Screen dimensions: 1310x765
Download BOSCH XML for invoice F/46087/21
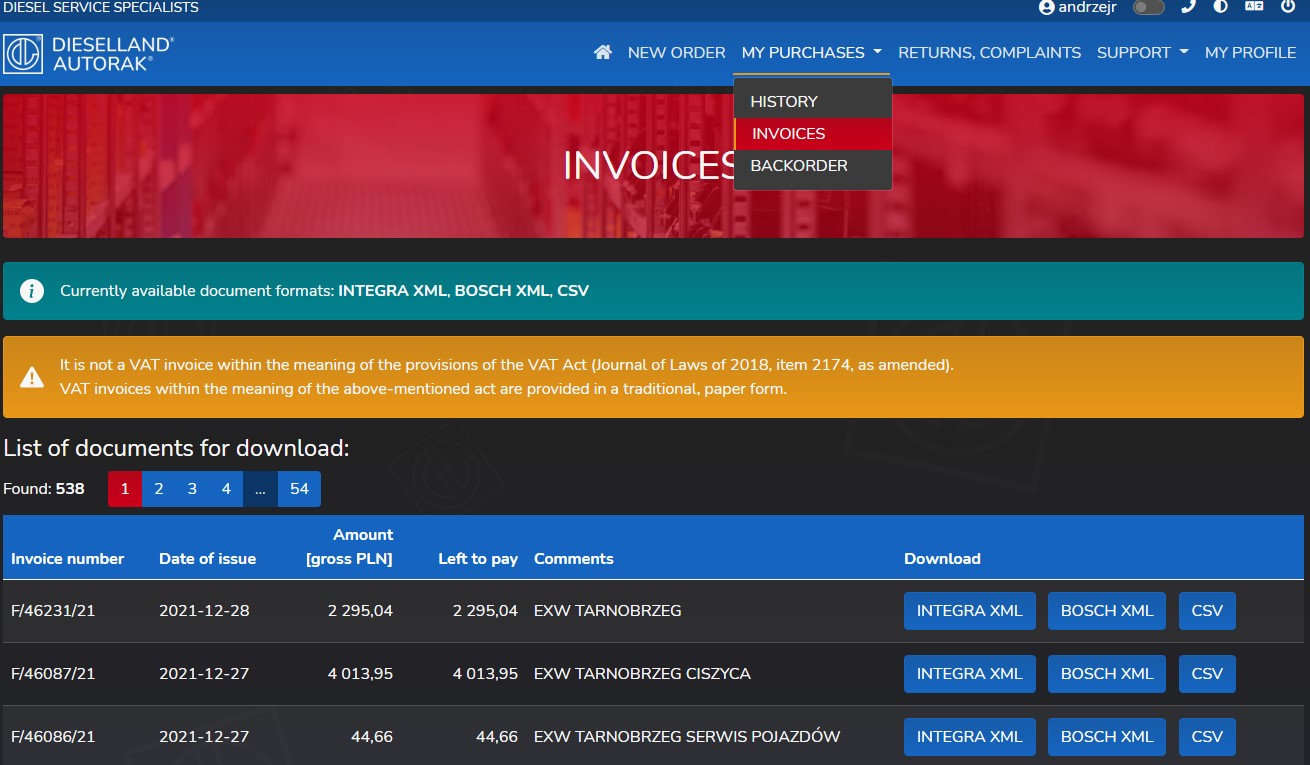tap(1107, 674)
